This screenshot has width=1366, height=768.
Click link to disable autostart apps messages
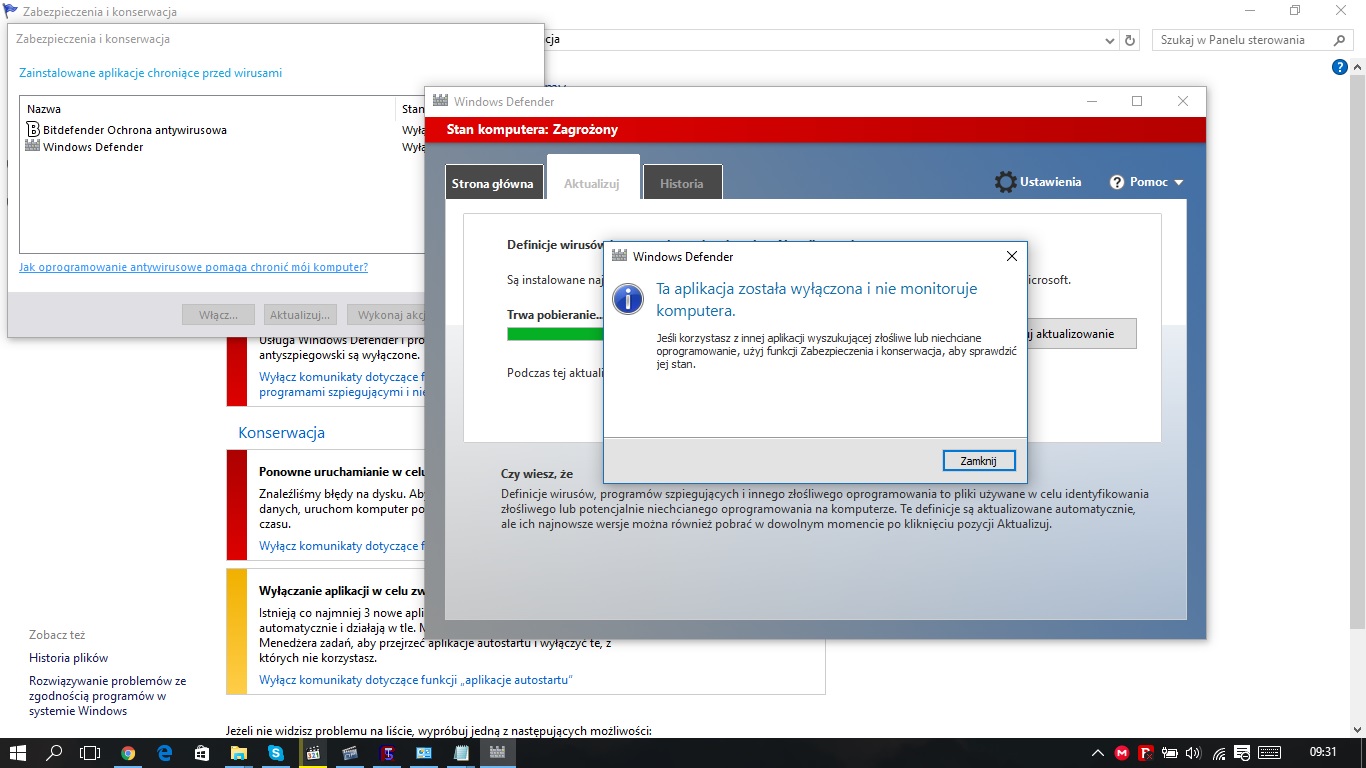pos(416,680)
